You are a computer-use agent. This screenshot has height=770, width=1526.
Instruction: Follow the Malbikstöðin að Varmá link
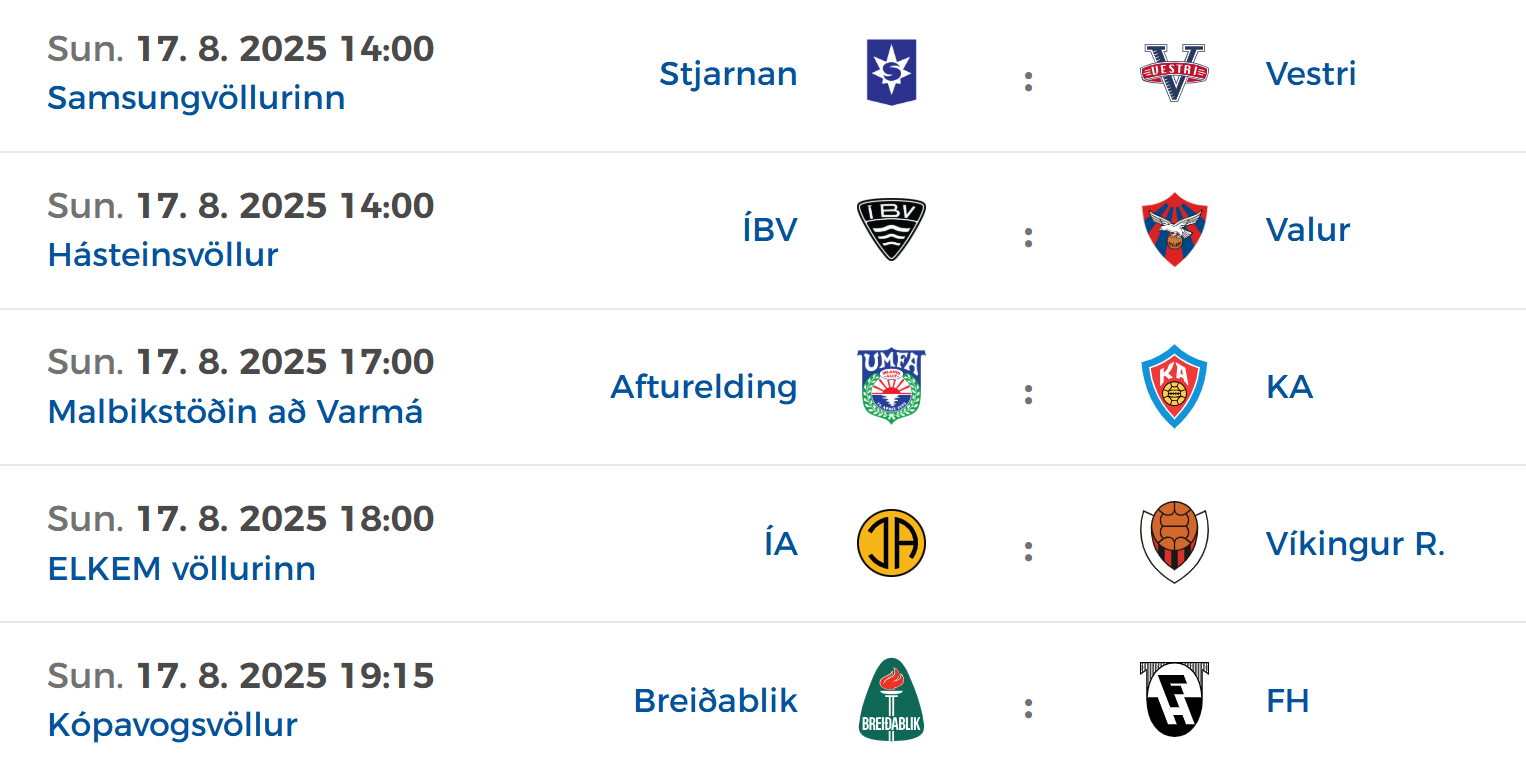point(235,411)
